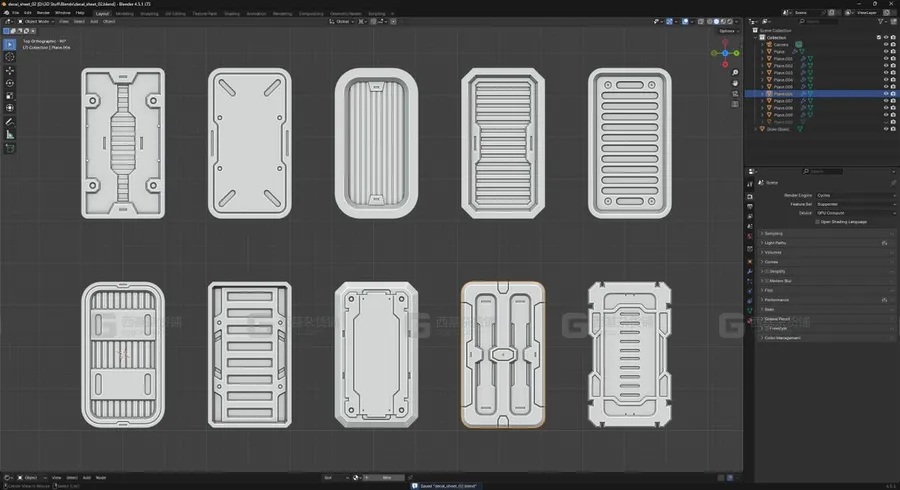Select the Annotate pencil tool
The height and width of the screenshot is (490, 900).
coord(10,122)
